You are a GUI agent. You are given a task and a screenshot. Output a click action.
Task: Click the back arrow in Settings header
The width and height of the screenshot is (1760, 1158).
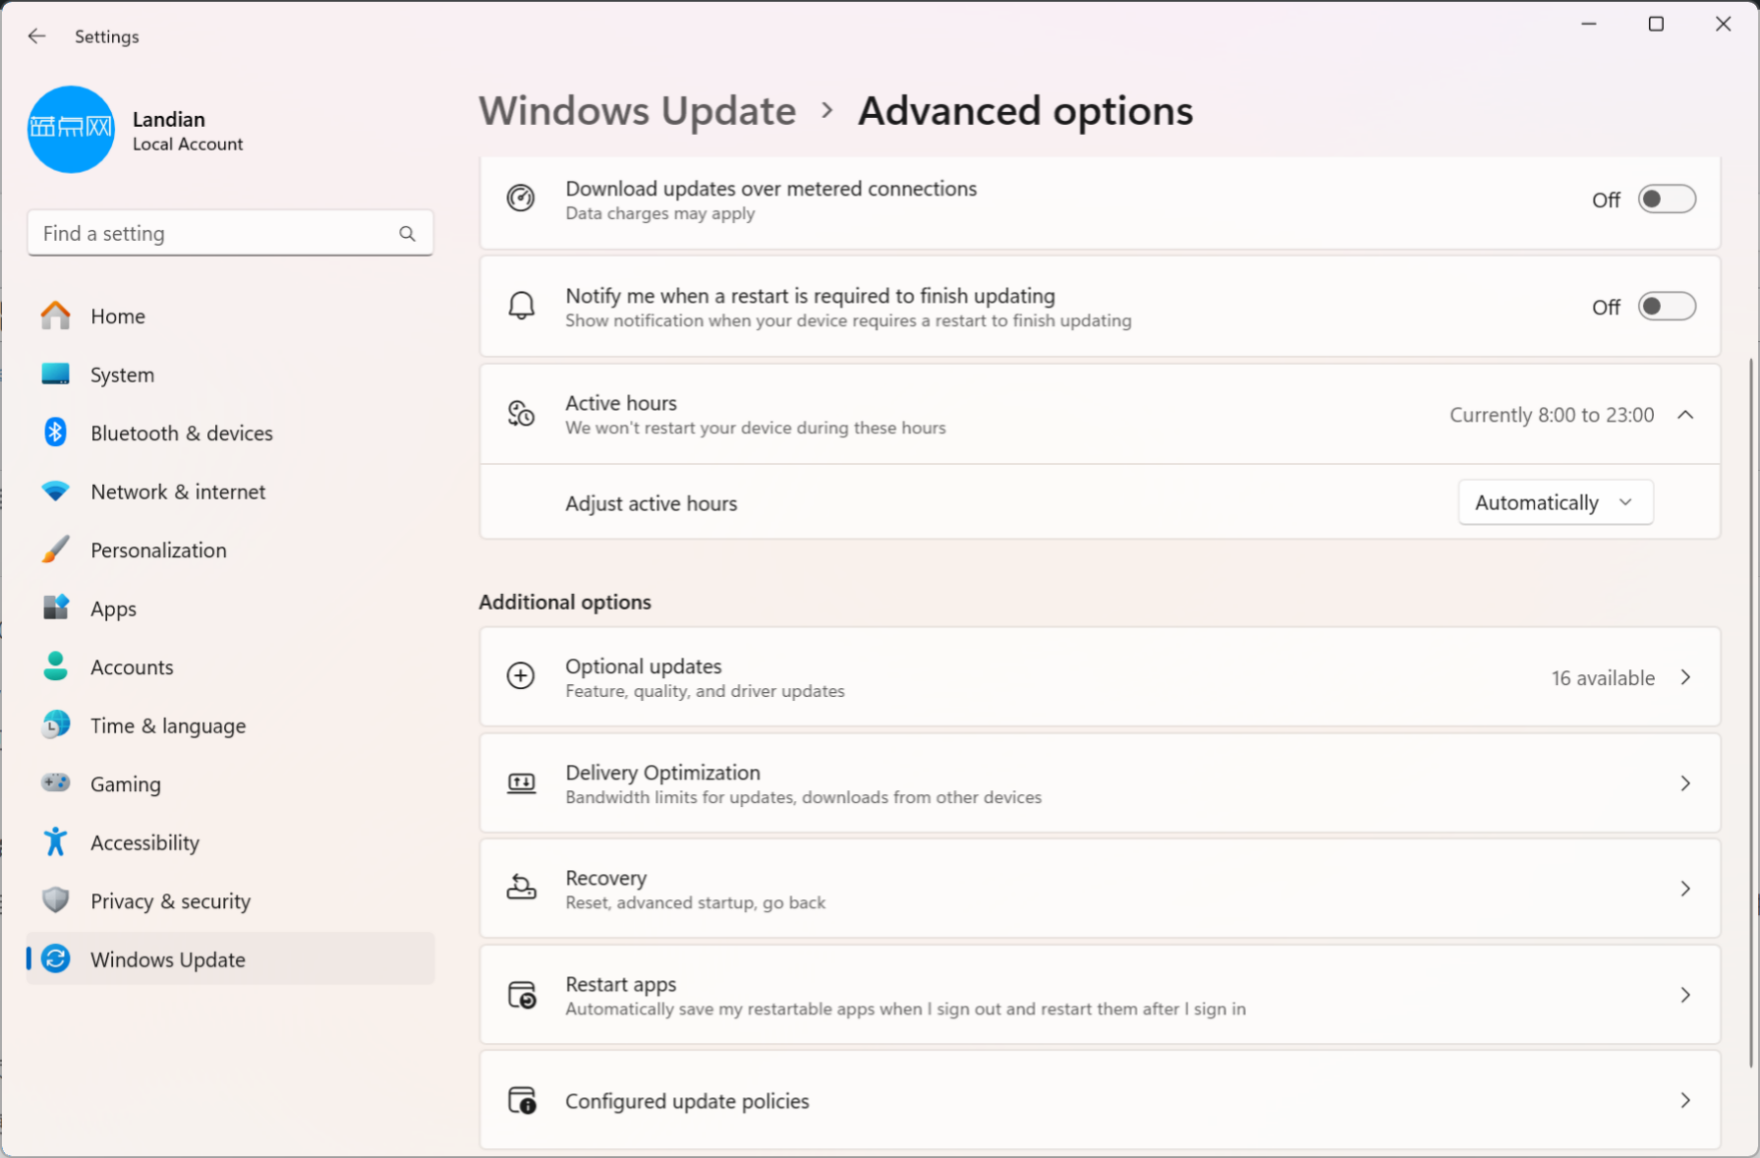point(37,36)
